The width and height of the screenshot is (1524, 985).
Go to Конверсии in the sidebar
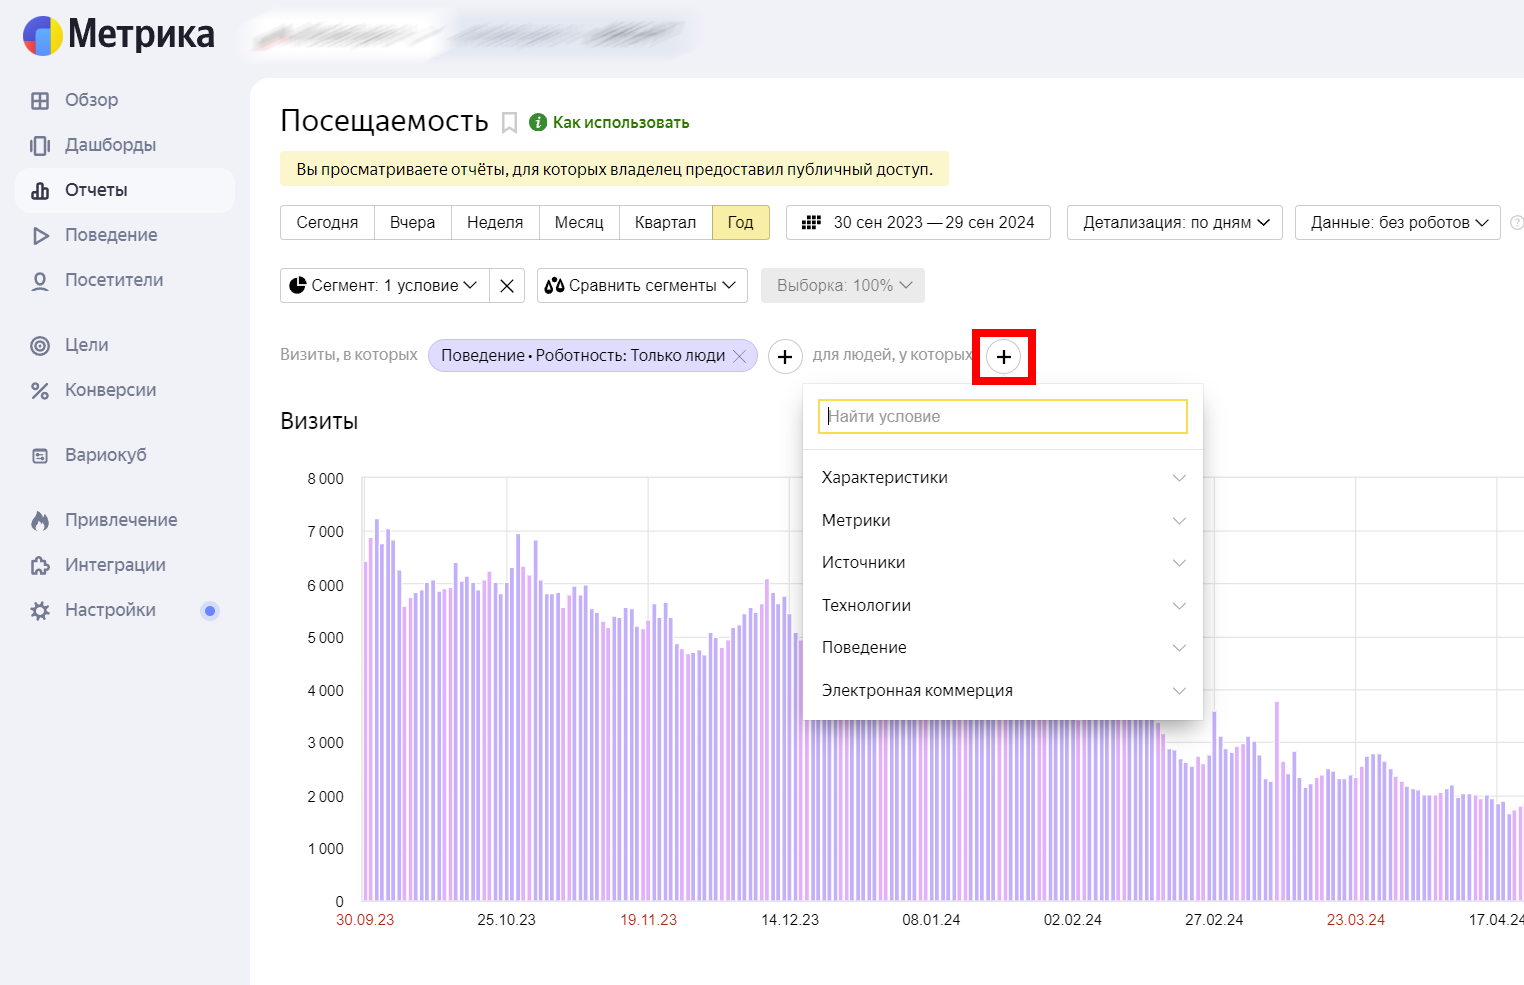pos(110,390)
